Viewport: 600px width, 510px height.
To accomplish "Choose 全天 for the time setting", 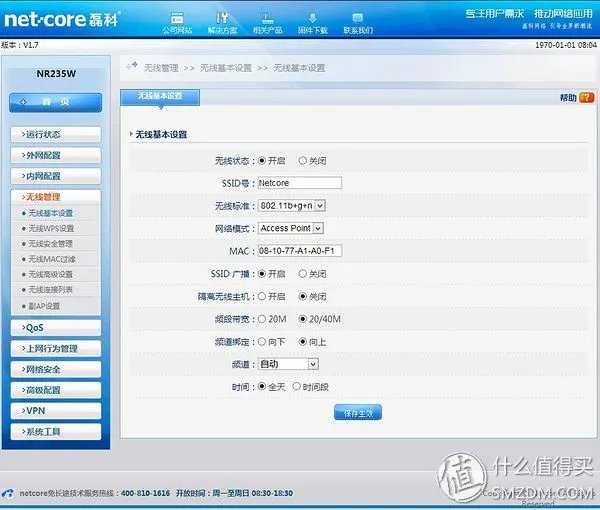I will 262,386.
